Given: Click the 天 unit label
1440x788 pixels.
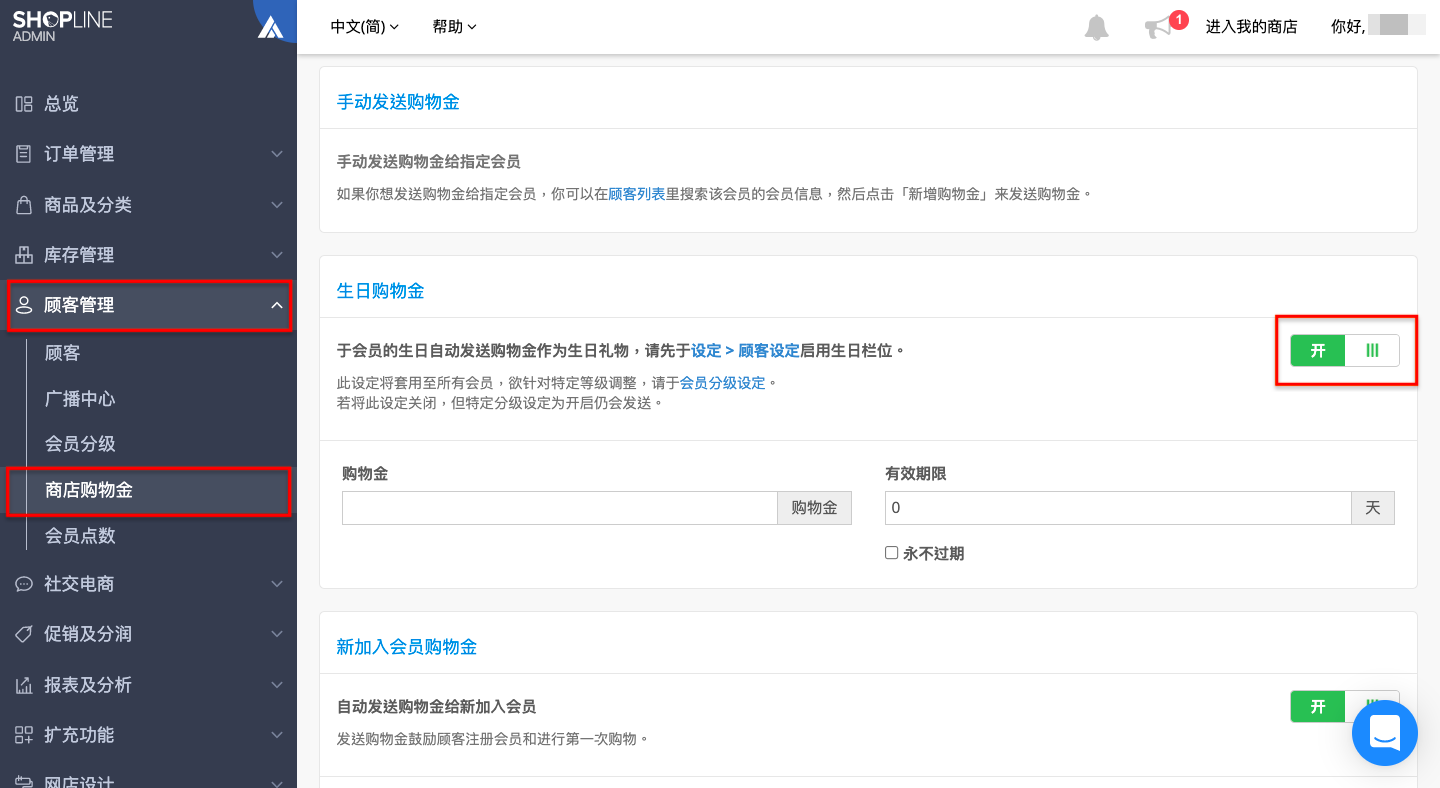Looking at the screenshot, I should point(1373,508).
